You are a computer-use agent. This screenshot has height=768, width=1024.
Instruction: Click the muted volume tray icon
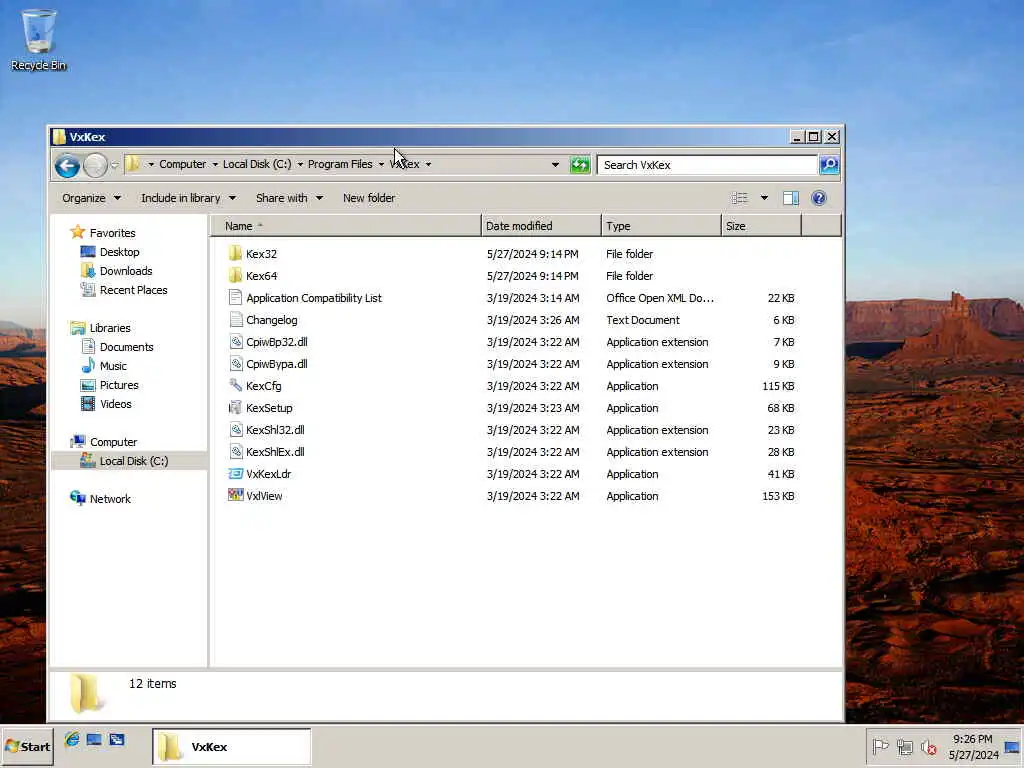pos(929,746)
